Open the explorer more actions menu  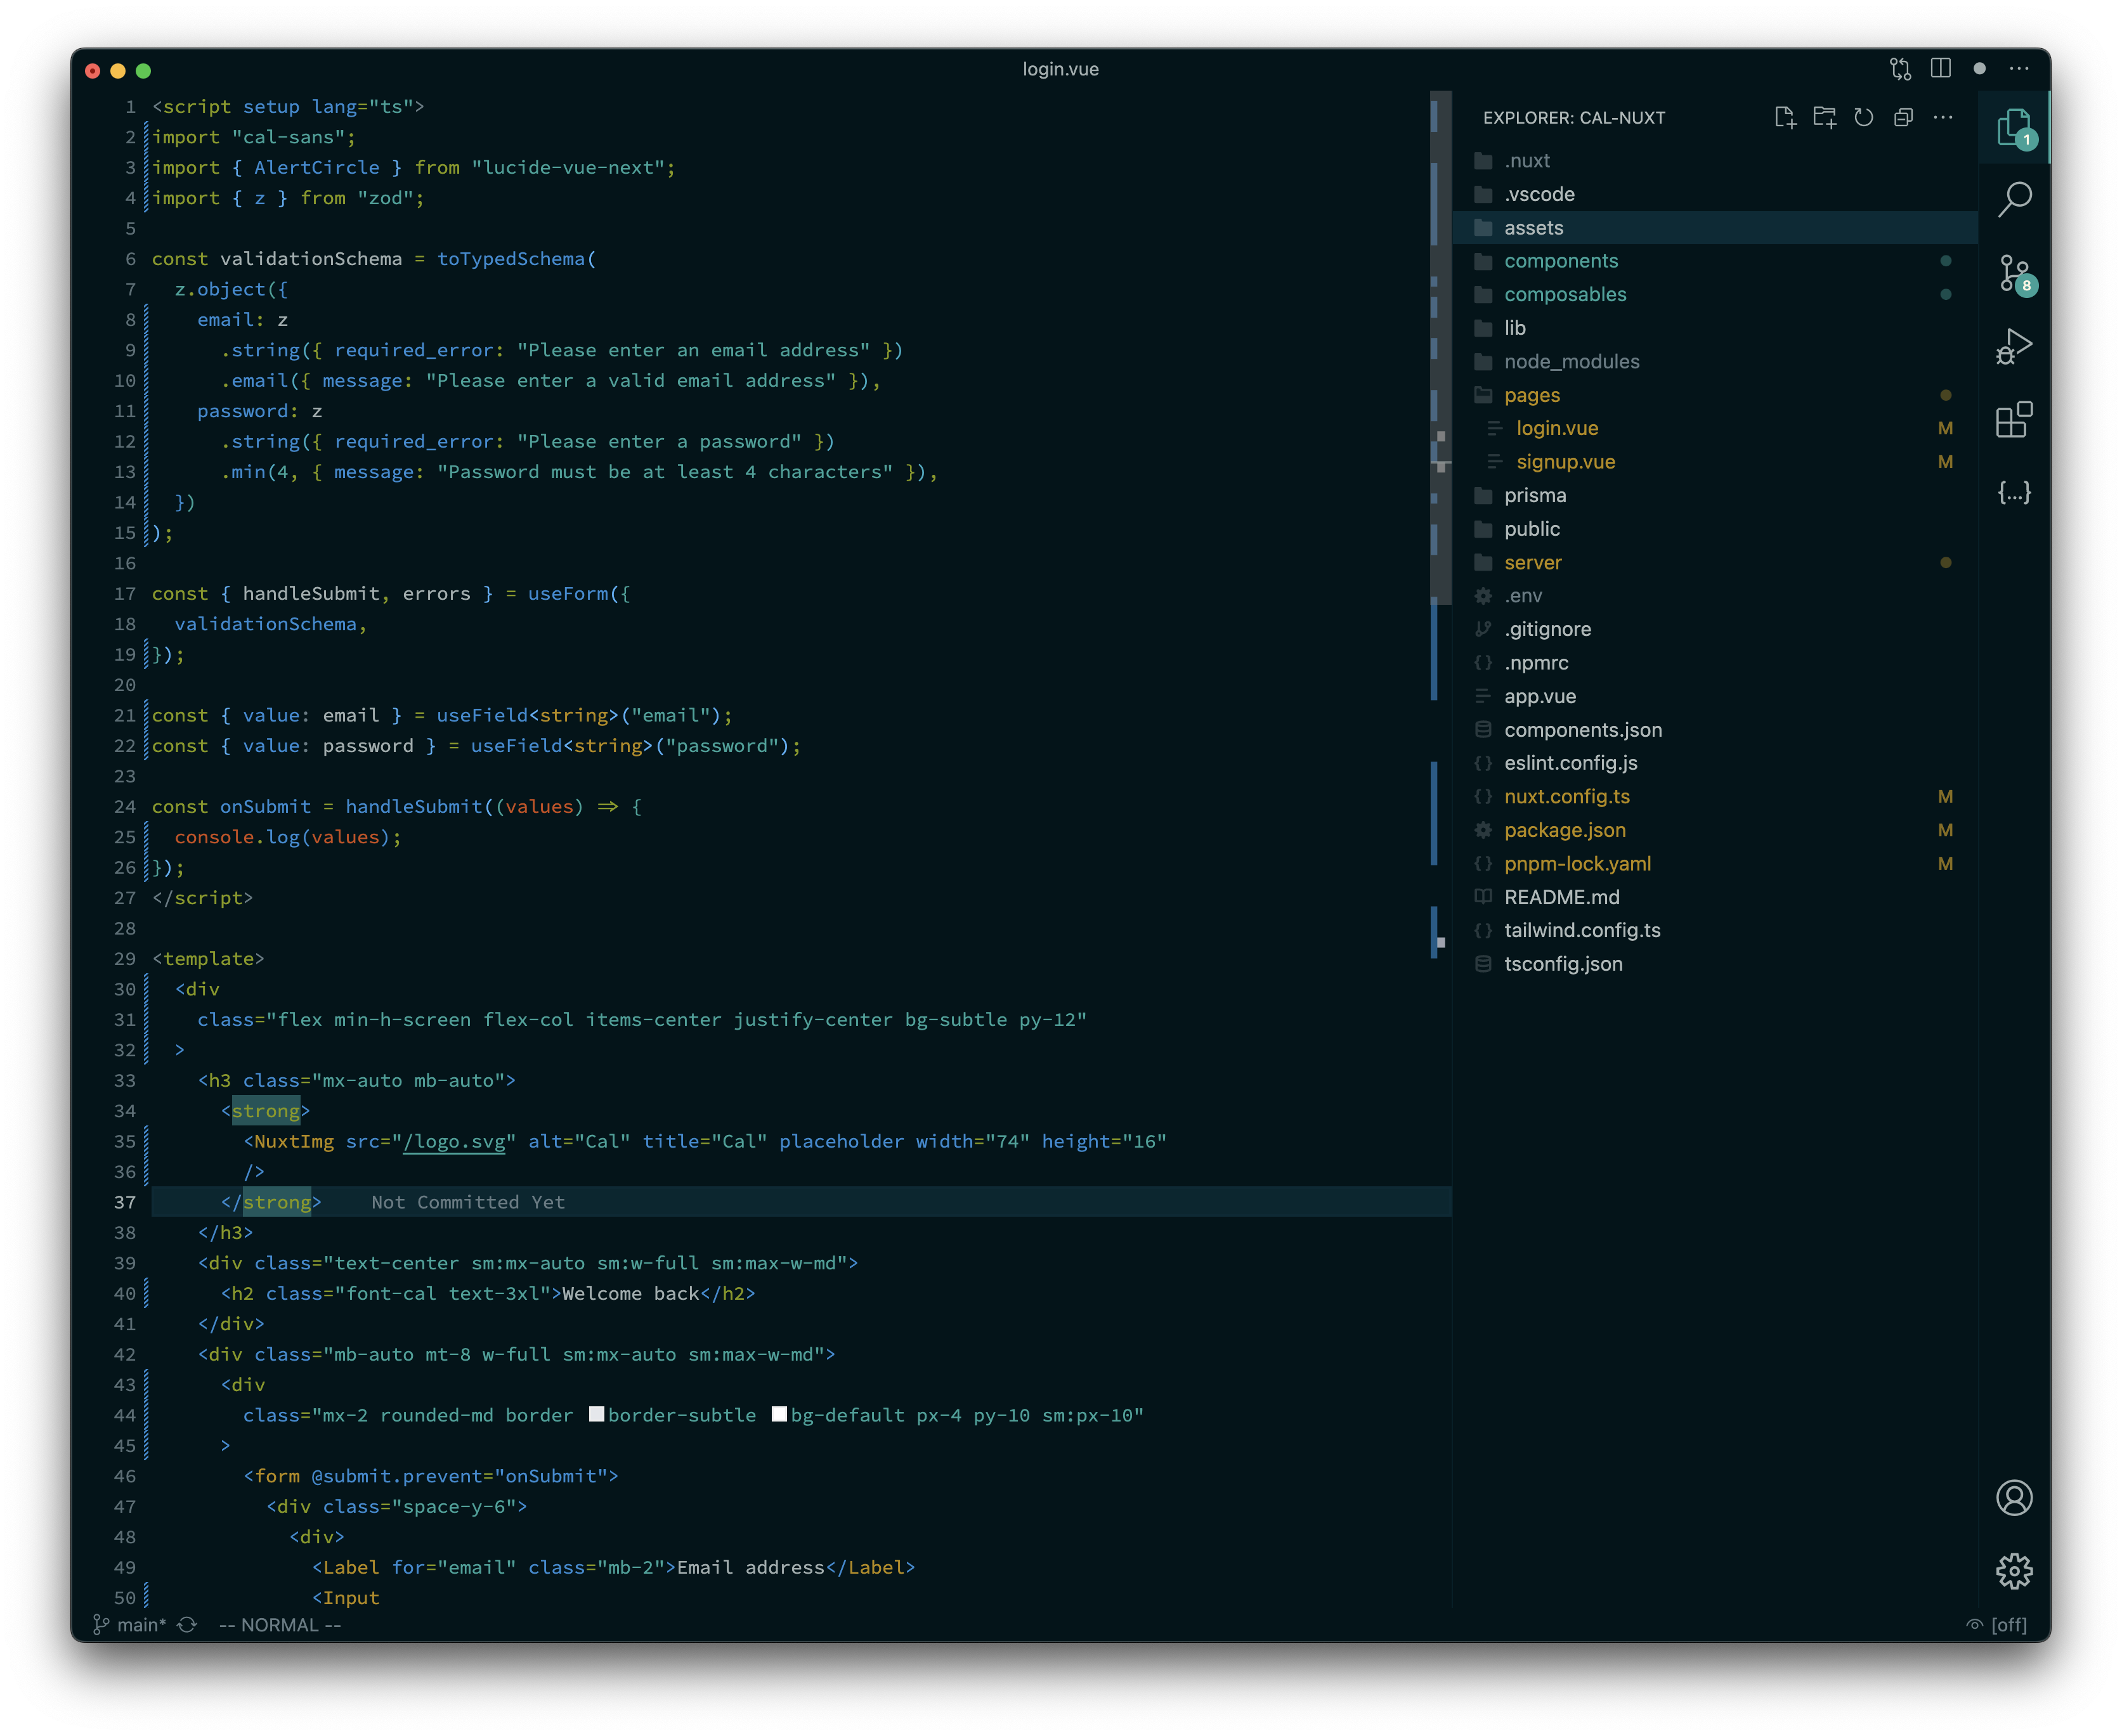[x=1943, y=118]
